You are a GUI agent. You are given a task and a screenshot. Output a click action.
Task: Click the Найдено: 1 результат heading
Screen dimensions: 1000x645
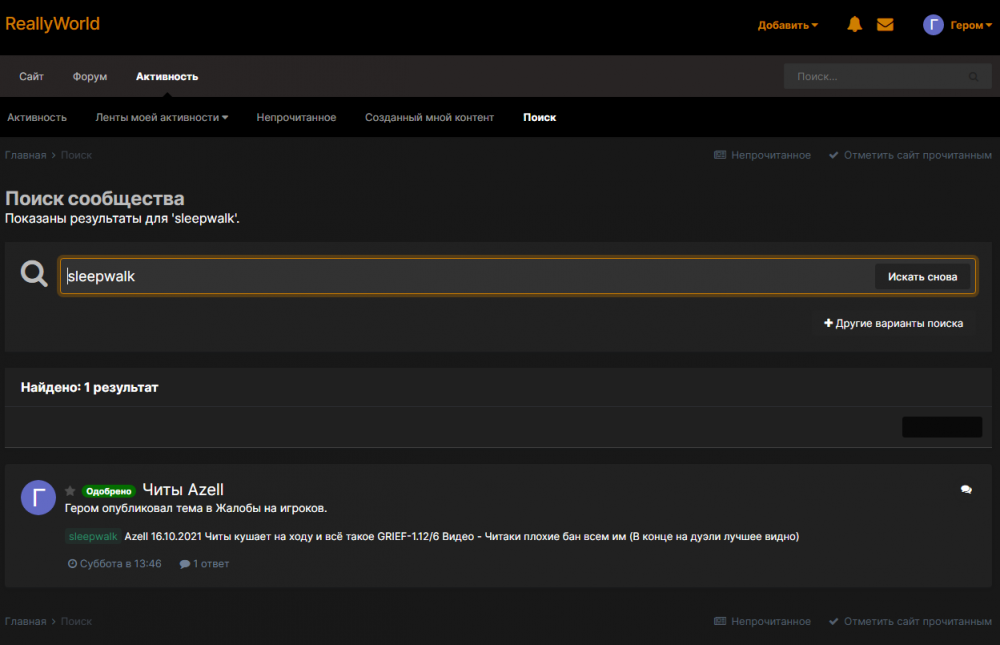pyautogui.click(x=89, y=387)
